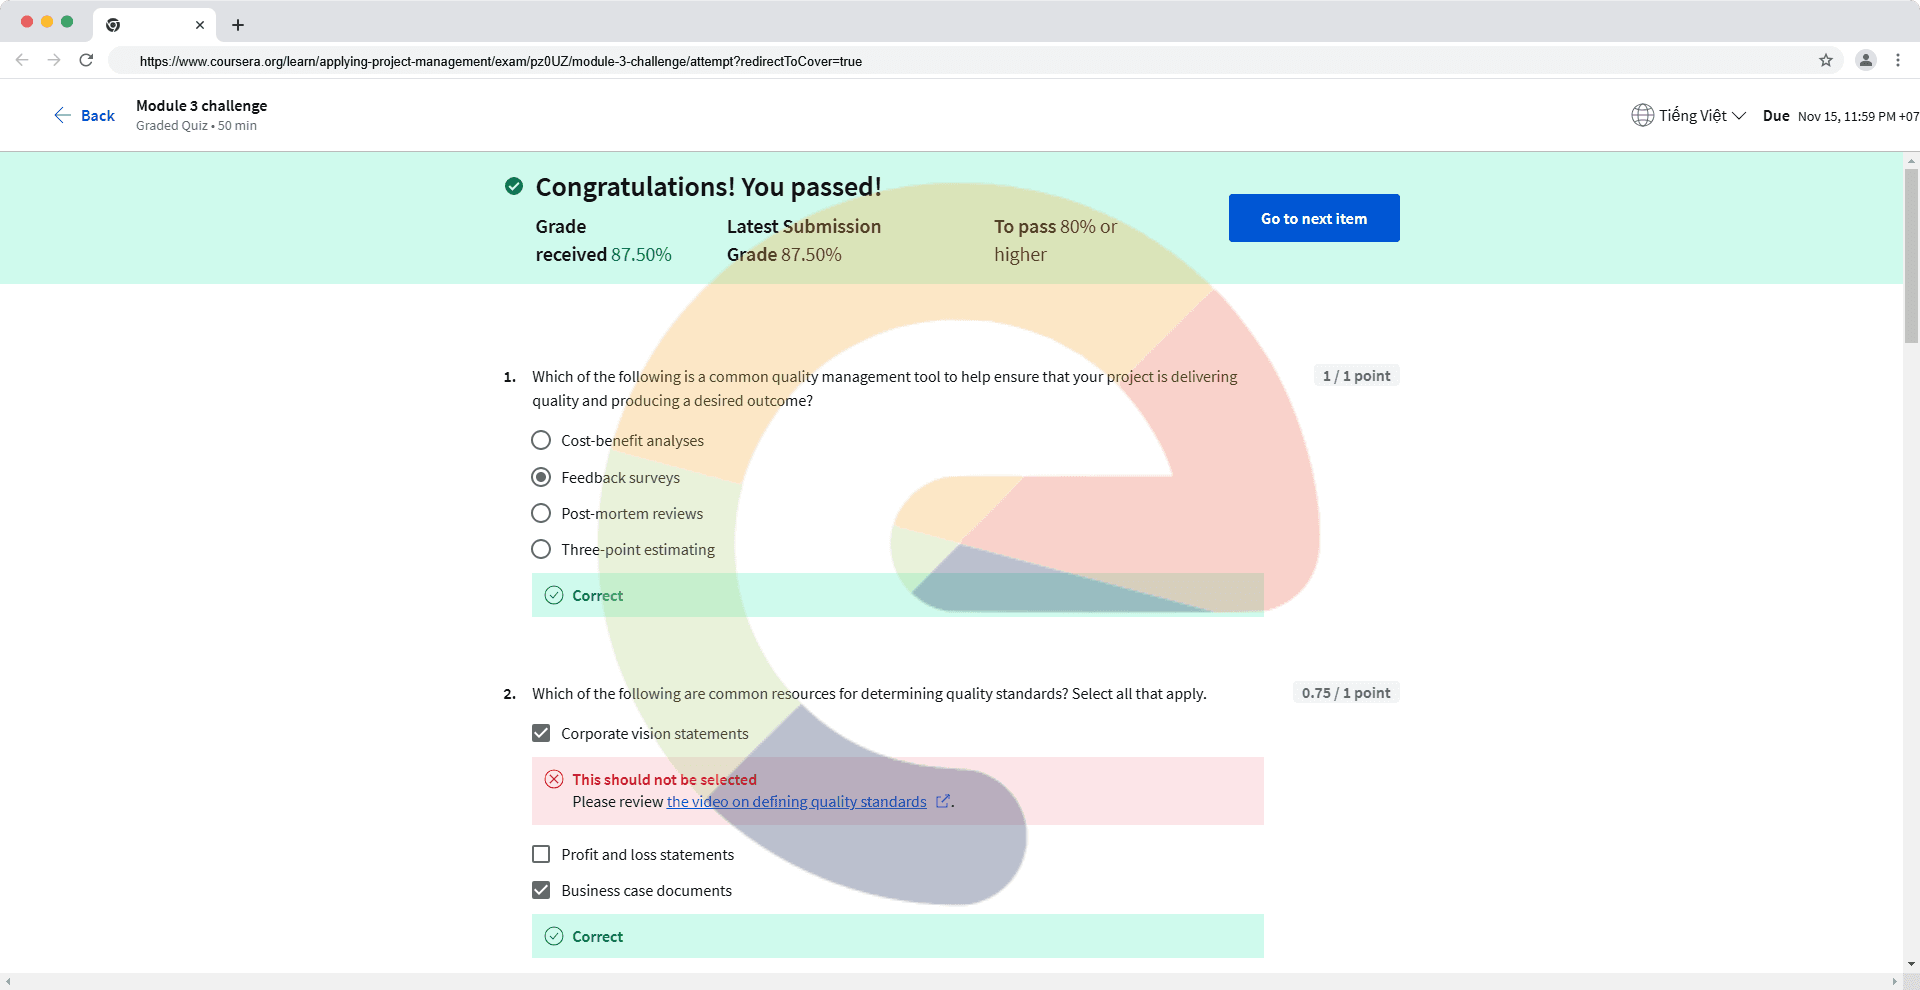1920x990 pixels.
Task: Reload the page with the refresh icon
Action: pyautogui.click(x=87, y=60)
